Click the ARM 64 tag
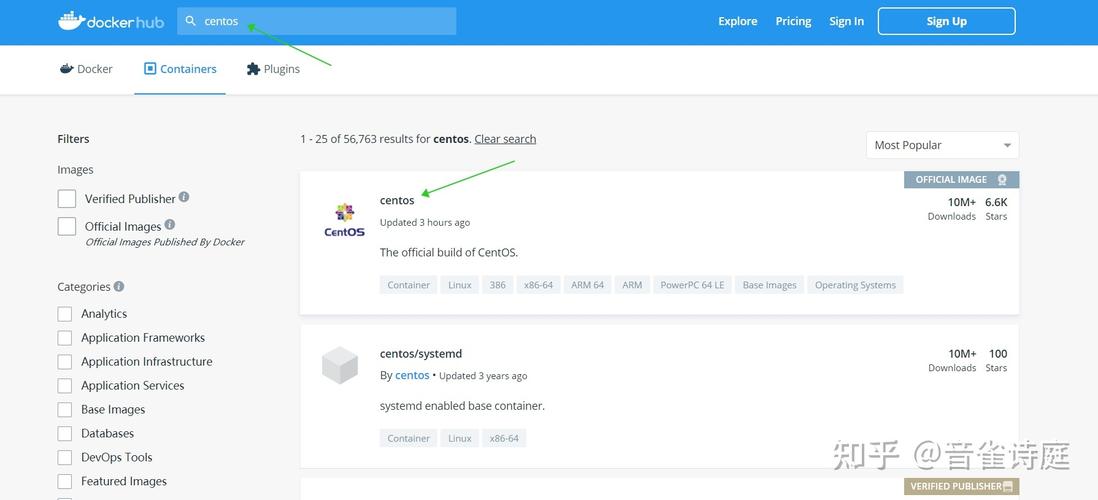1098x500 pixels. [x=588, y=285]
